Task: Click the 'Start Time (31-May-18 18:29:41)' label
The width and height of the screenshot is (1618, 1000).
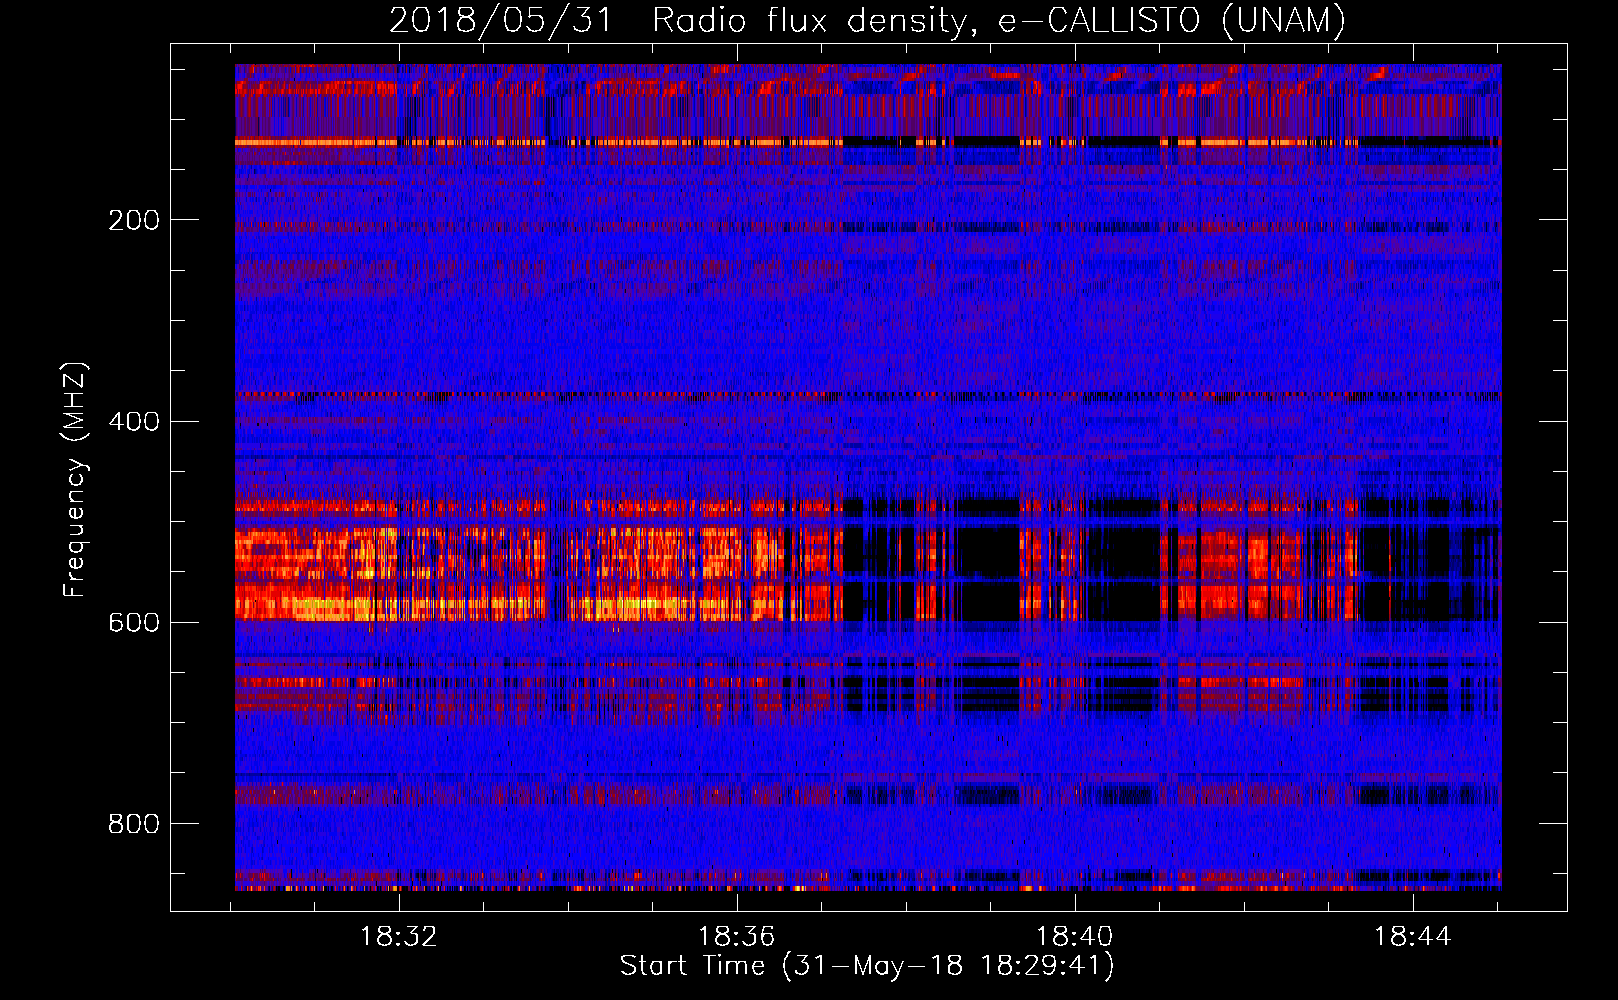Action: (867, 966)
